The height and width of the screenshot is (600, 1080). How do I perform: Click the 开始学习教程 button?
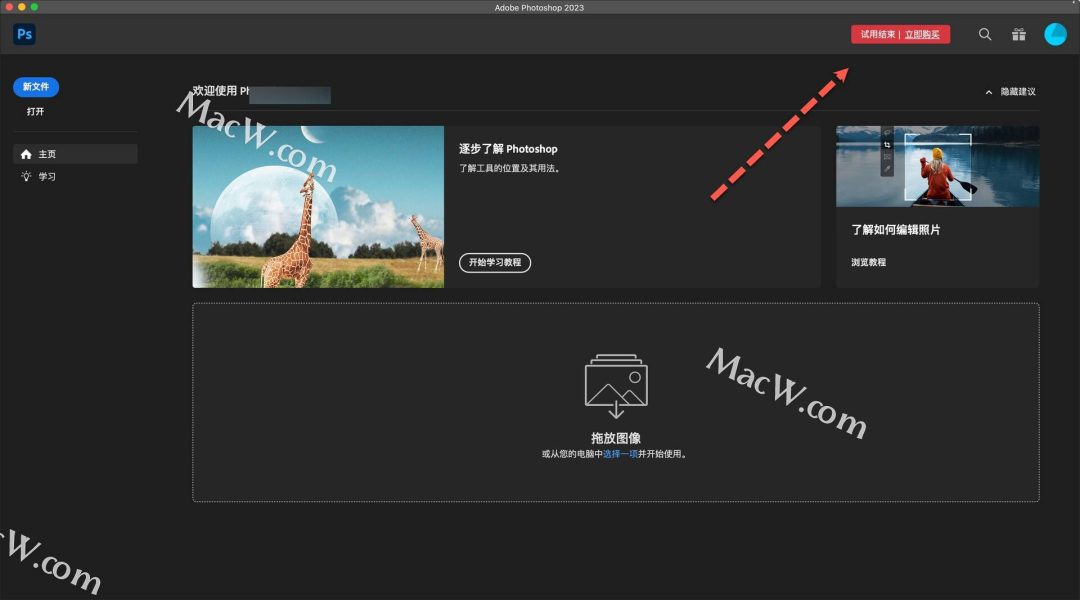tap(495, 262)
